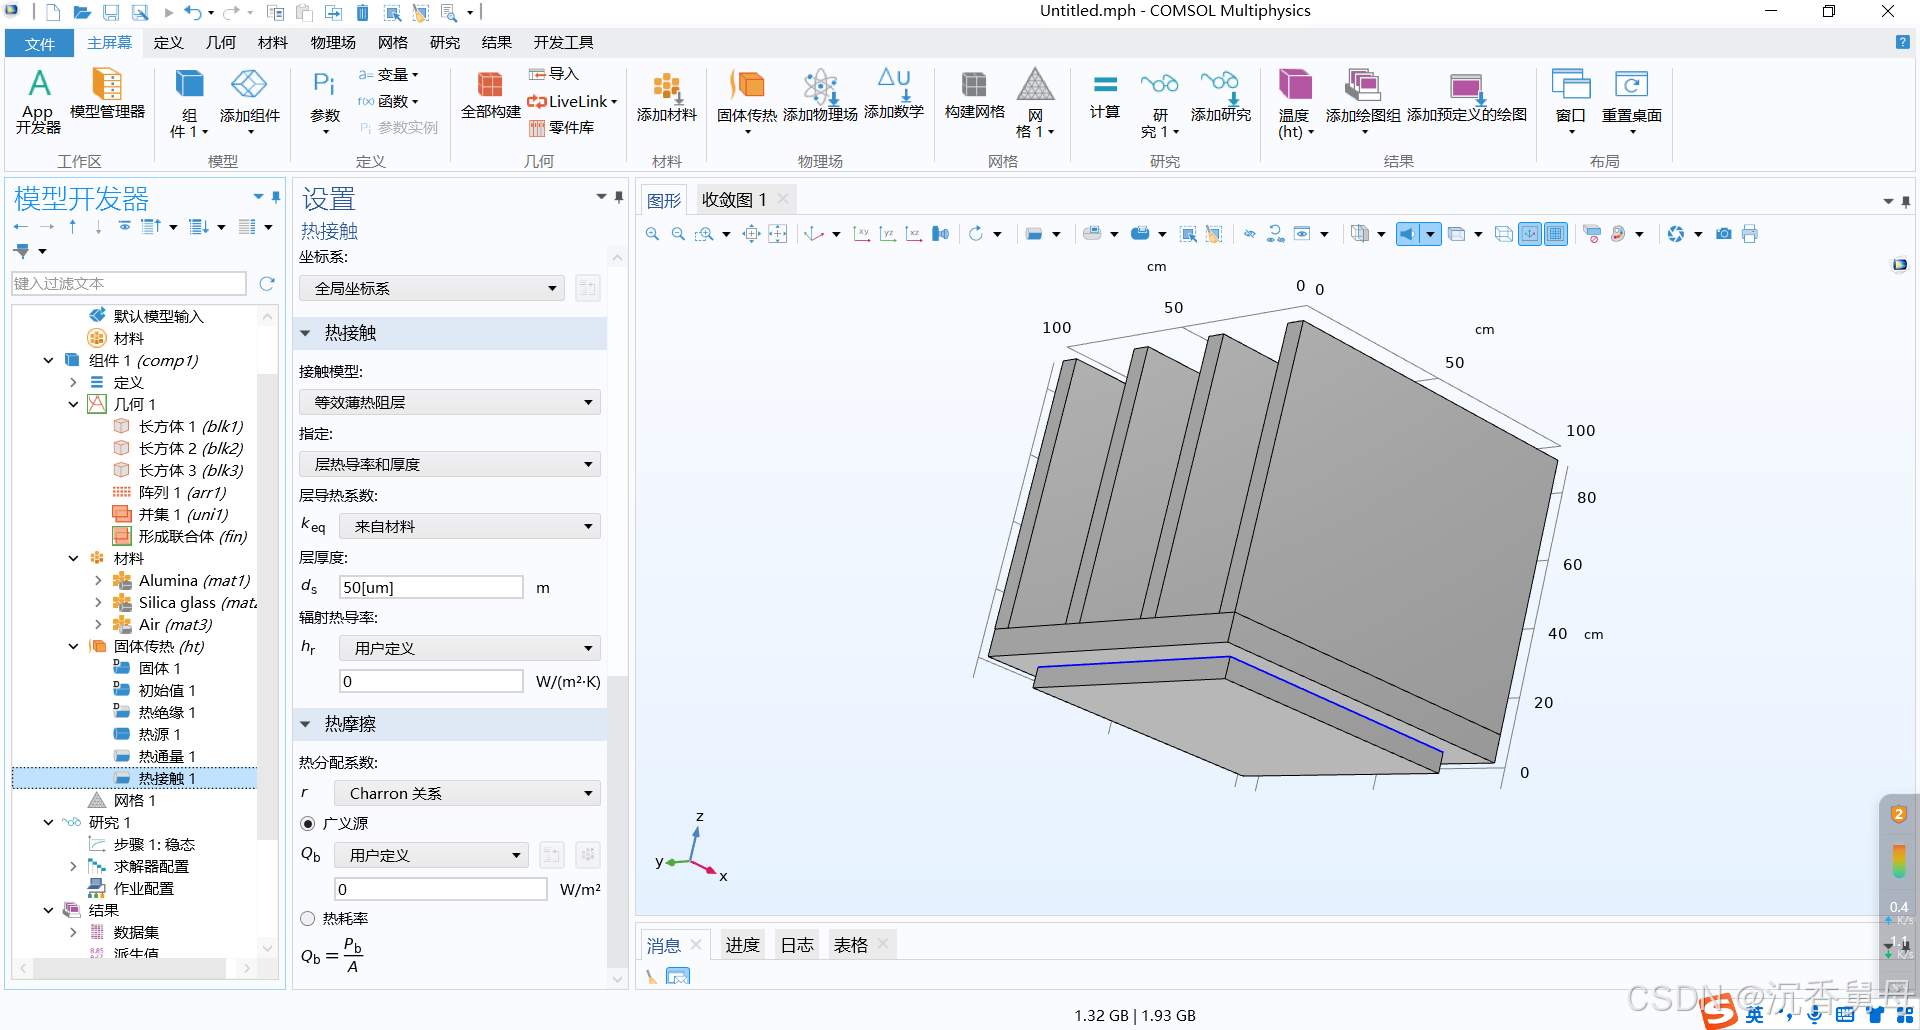
Task: Click 添加绘图组 ribbon icon
Action: tap(1363, 101)
